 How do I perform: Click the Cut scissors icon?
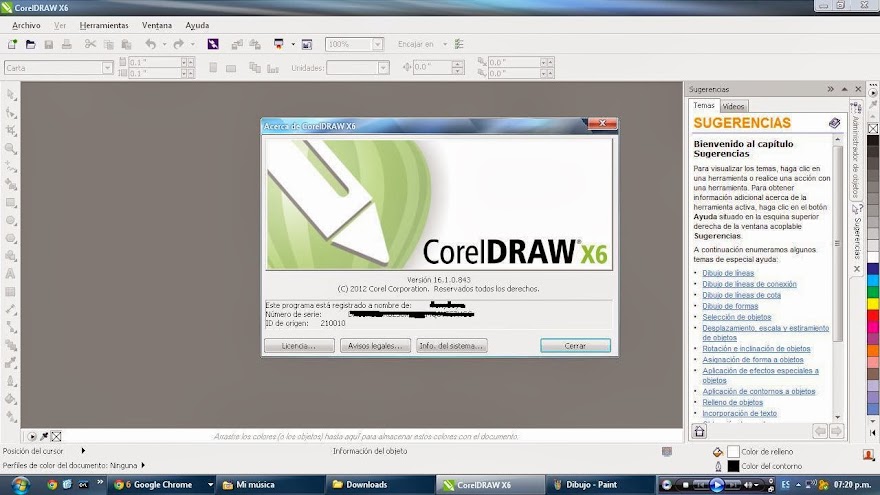point(90,44)
